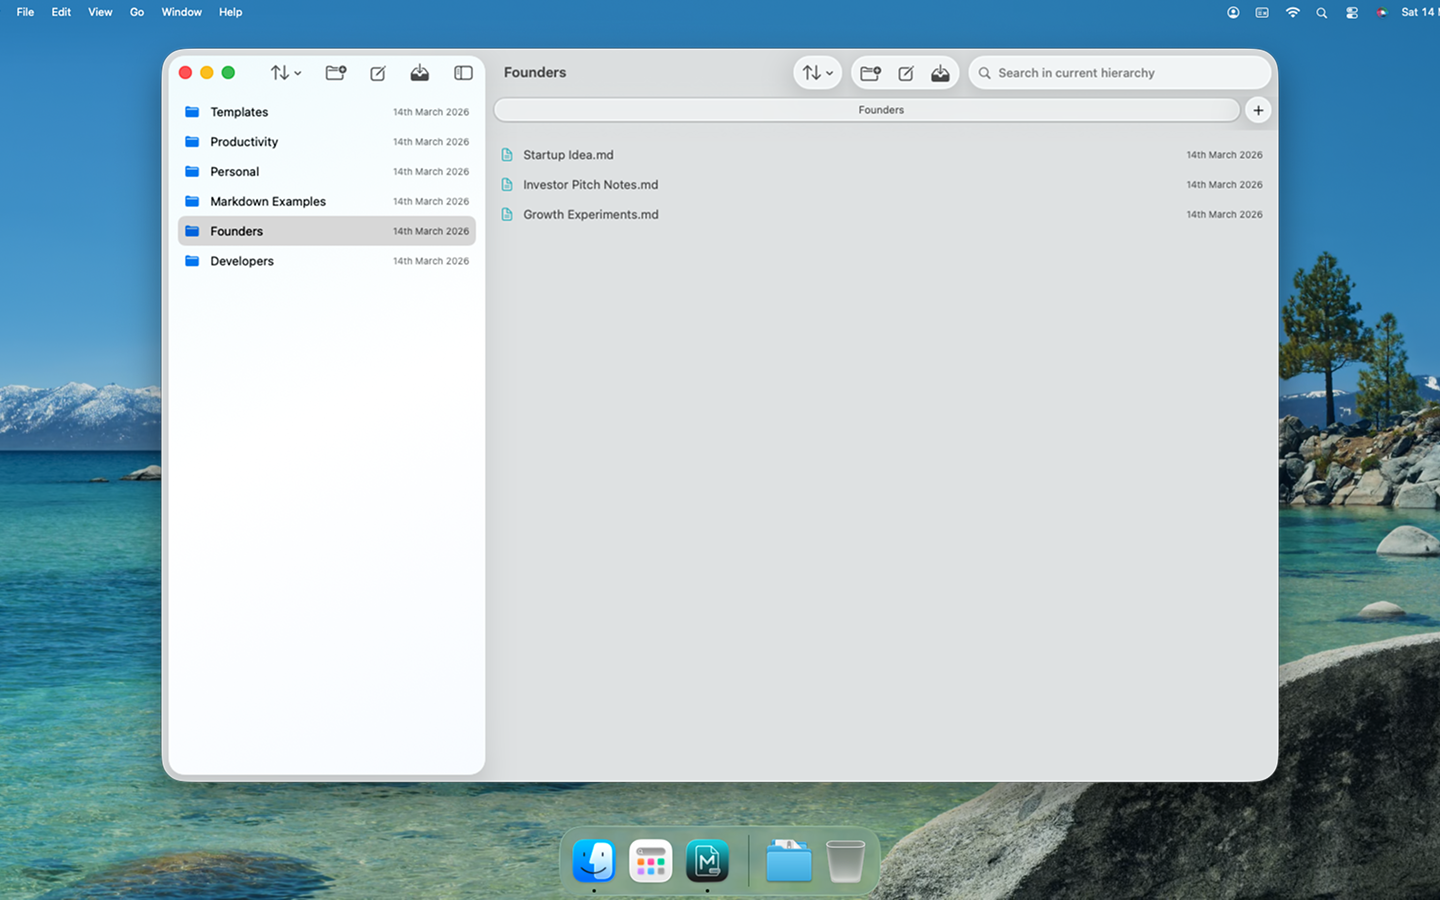Select the Developers folder

click(x=327, y=261)
